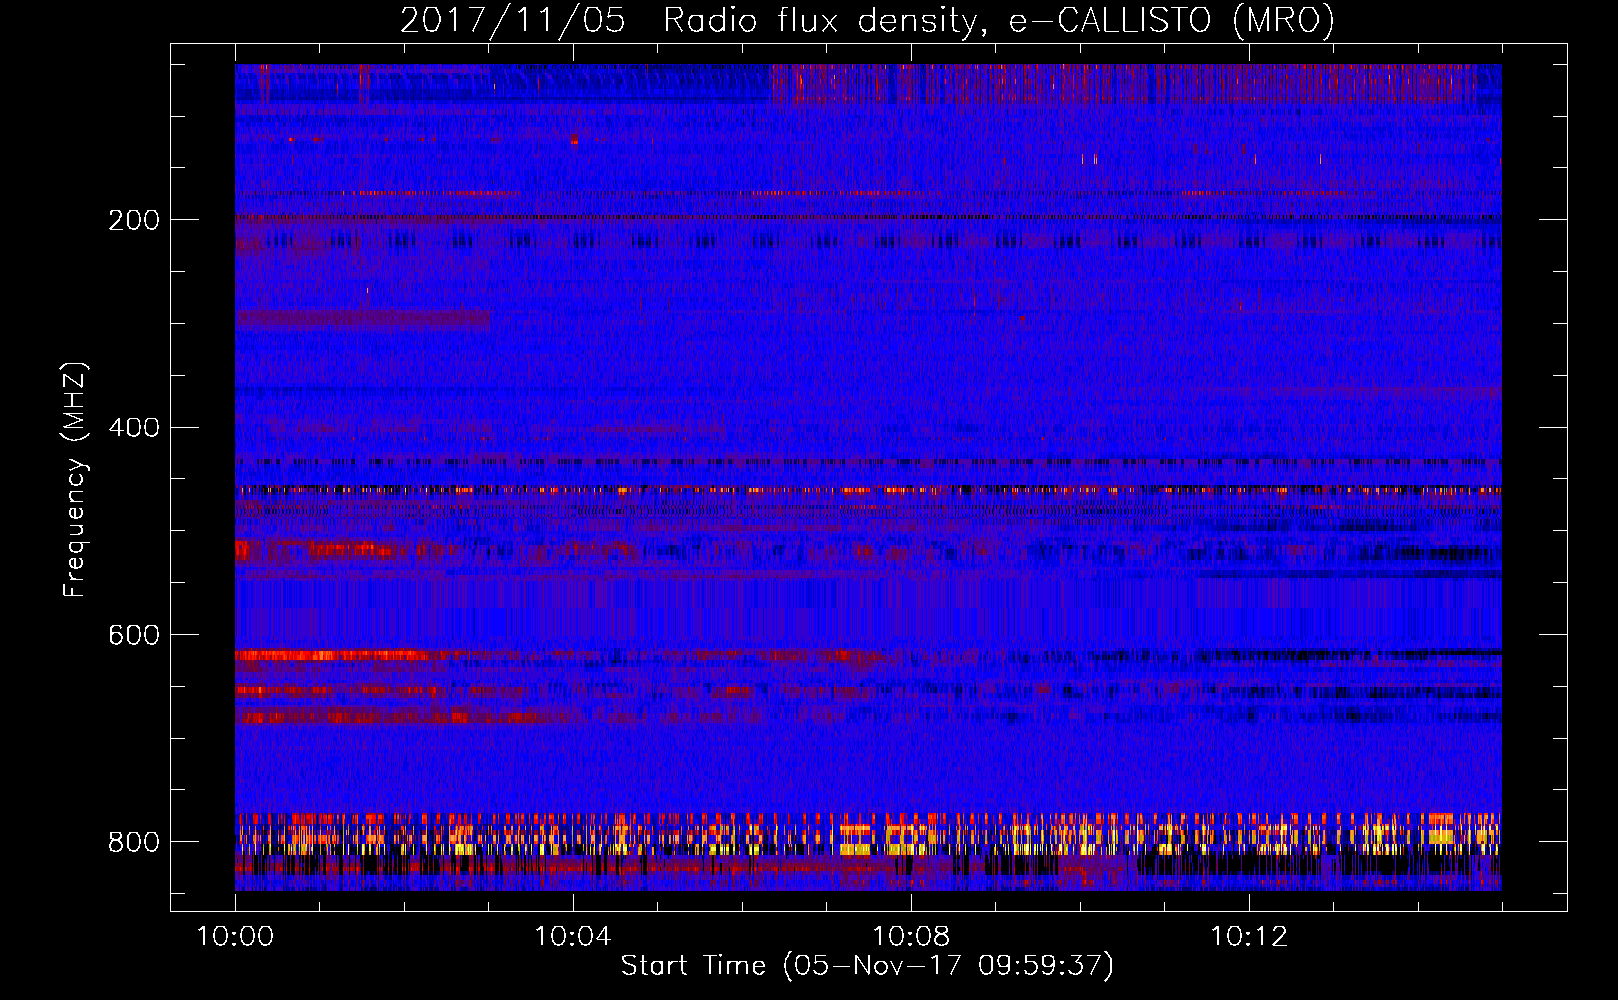Image resolution: width=1618 pixels, height=1000 pixels.
Task: Click the 'Start Time (05-Nov-17 09:59:37)' label
Action: [x=867, y=966]
